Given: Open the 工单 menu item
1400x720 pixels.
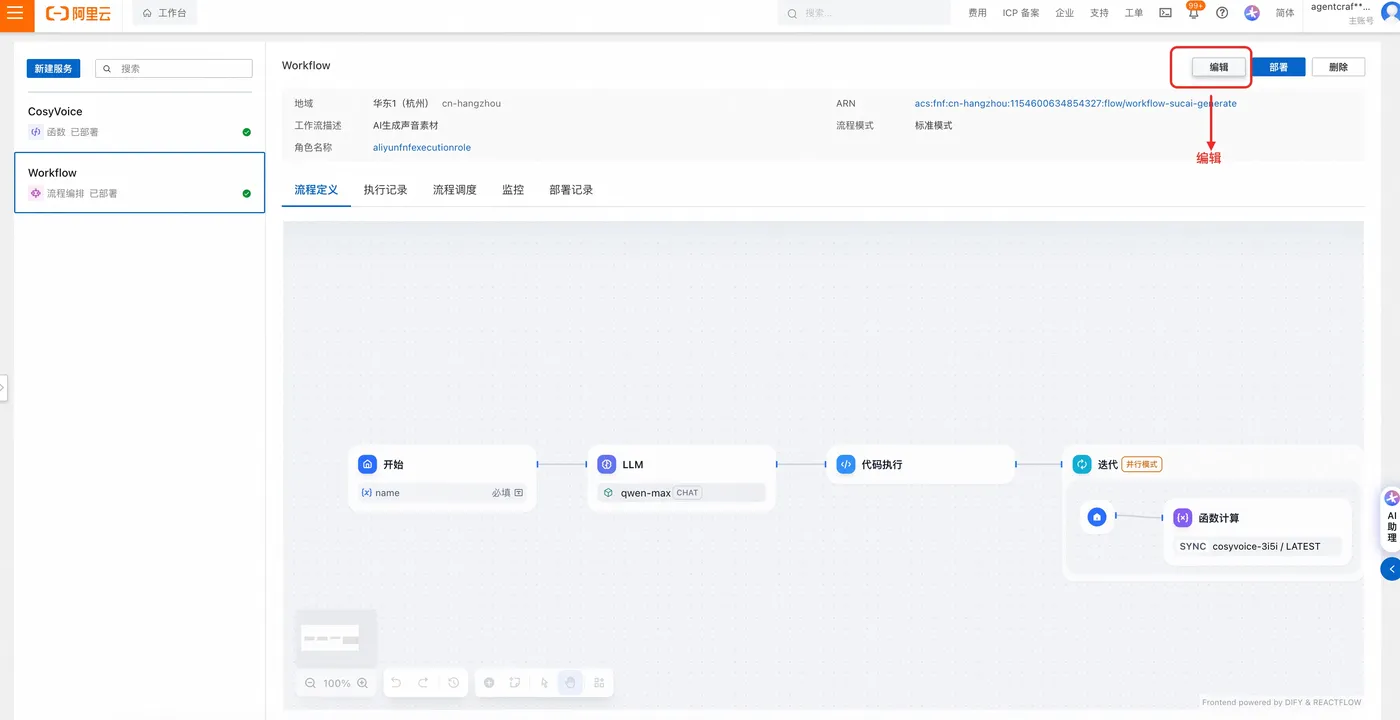Looking at the screenshot, I should (x=1133, y=13).
